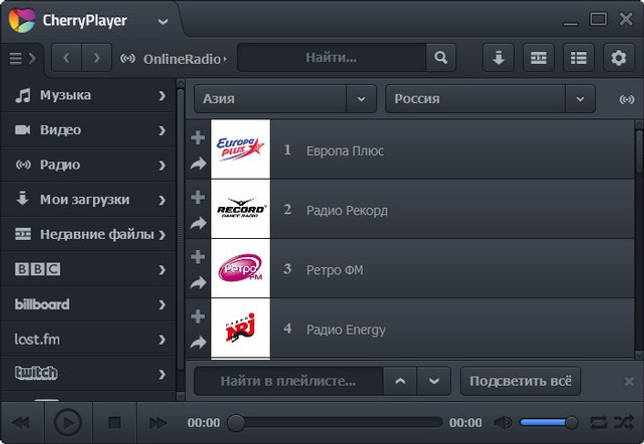Skip to next track
The width and height of the screenshot is (644, 444).
tap(158, 423)
